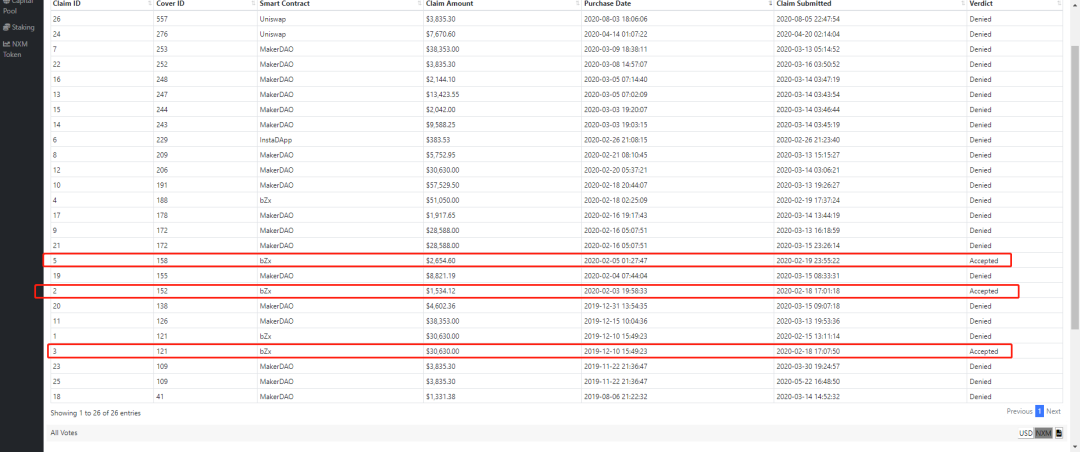The image size is (1080, 452).
Task: Click purchase date 2019-12-15 10:04:36
Action: (615, 322)
